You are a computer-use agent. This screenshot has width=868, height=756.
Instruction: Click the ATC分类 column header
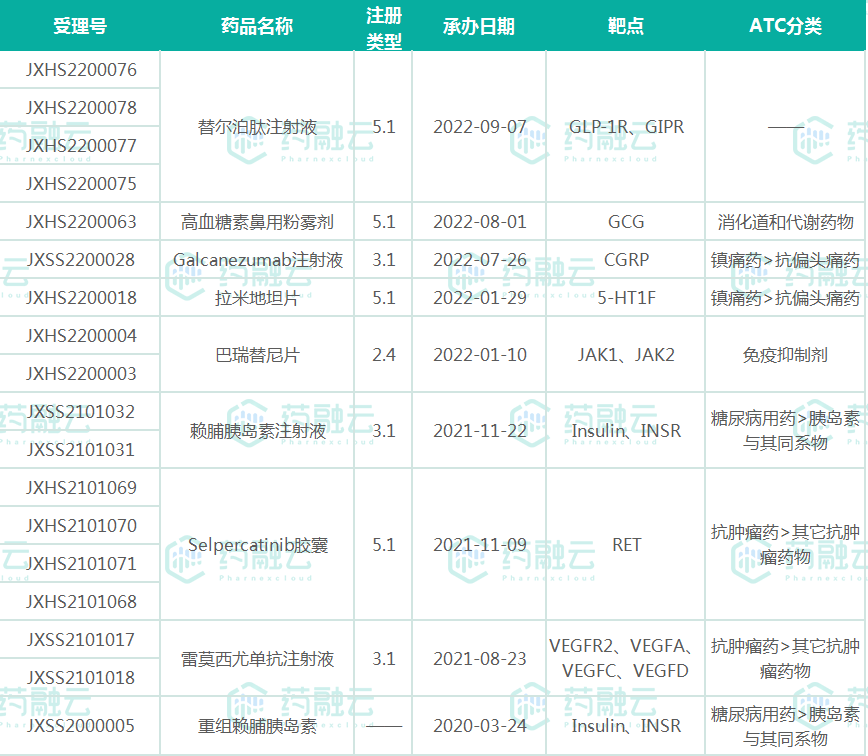pyautogui.click(x=785, y=26)
